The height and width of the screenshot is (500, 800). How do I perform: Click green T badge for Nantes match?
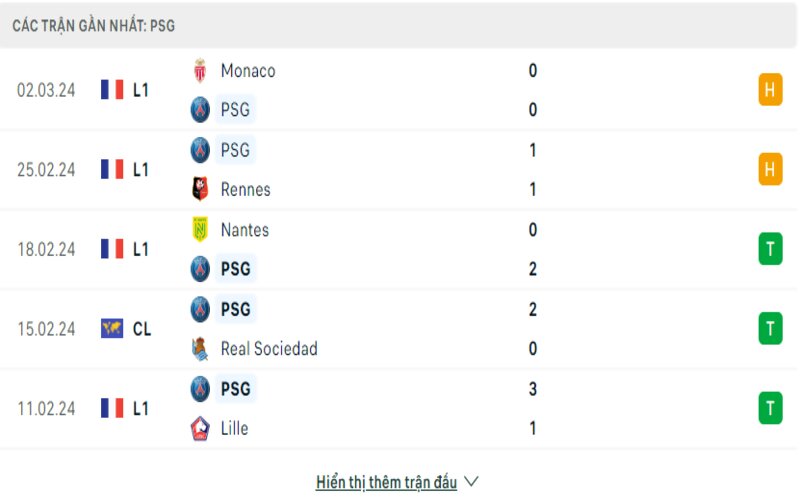(x=769, y=249)
